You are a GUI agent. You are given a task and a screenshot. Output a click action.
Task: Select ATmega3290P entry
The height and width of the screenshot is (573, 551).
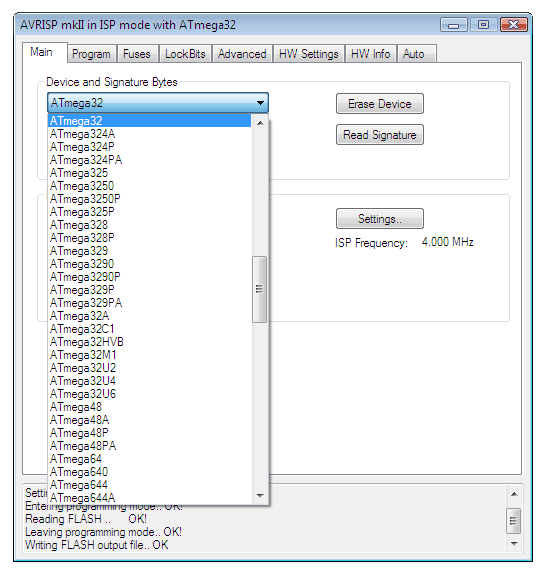click(149, 277)
